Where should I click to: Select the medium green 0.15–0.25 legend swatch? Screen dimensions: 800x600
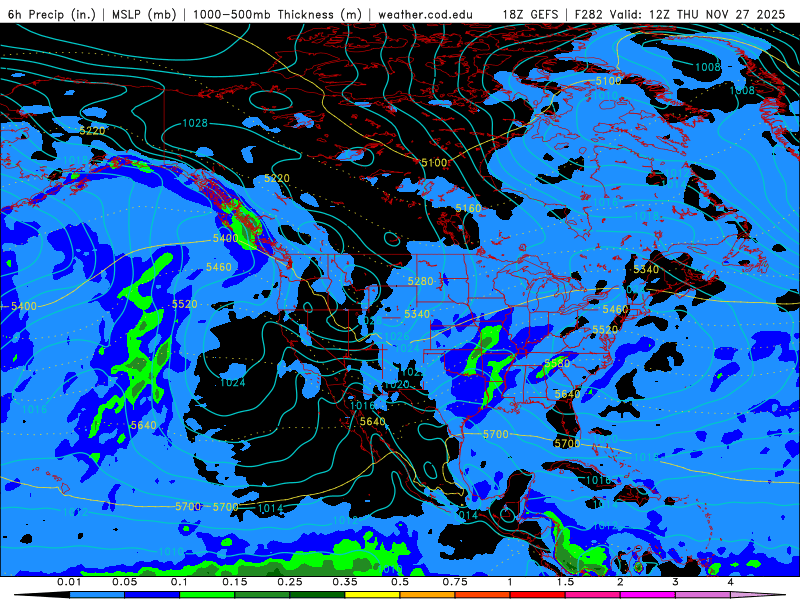click(262, 595)
